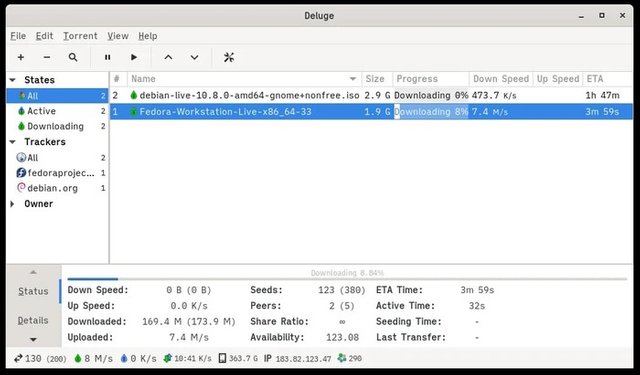Click the 7.4 M/s down speed cell
Viewport: 640px width, 375px height.
pyautogui.click(x=490, y=111)
